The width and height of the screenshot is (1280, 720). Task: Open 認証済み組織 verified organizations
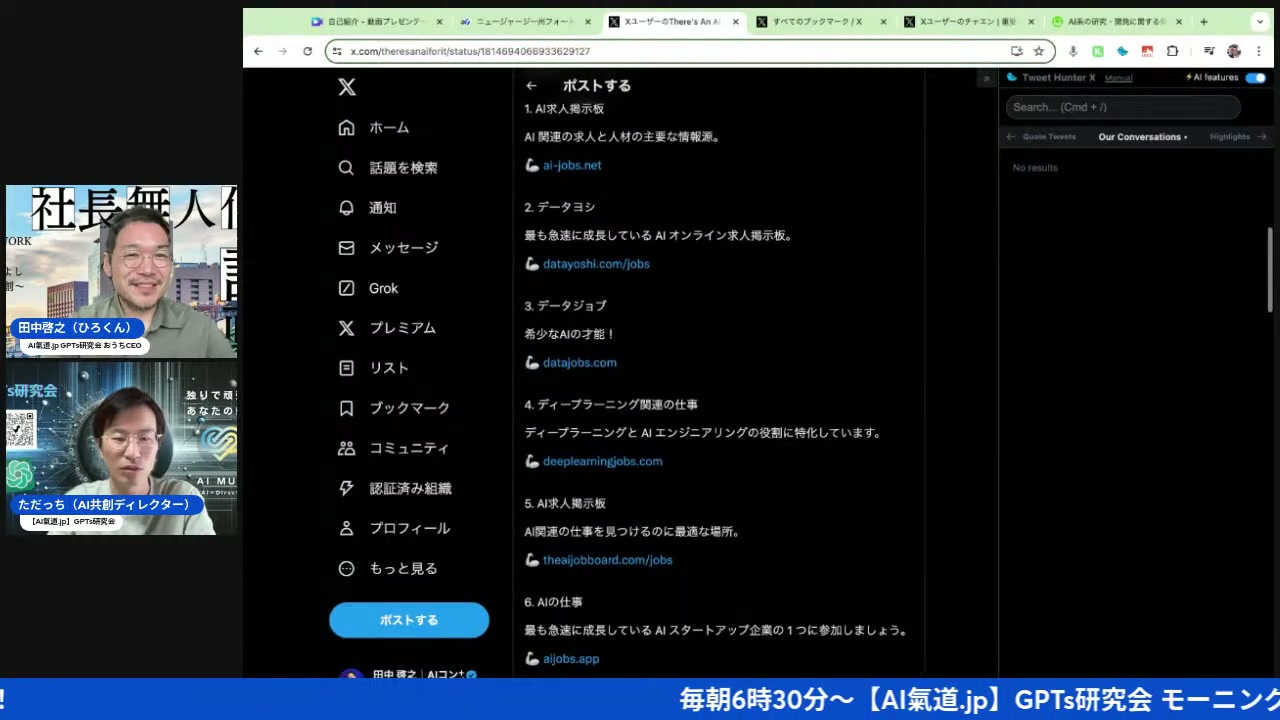(x=395, y=488)
